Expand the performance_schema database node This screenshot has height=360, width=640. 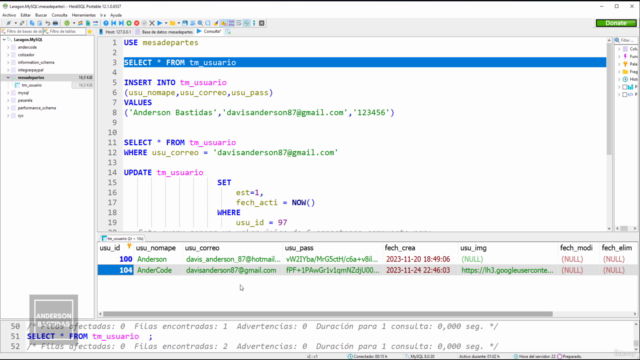tap(8, 108)
